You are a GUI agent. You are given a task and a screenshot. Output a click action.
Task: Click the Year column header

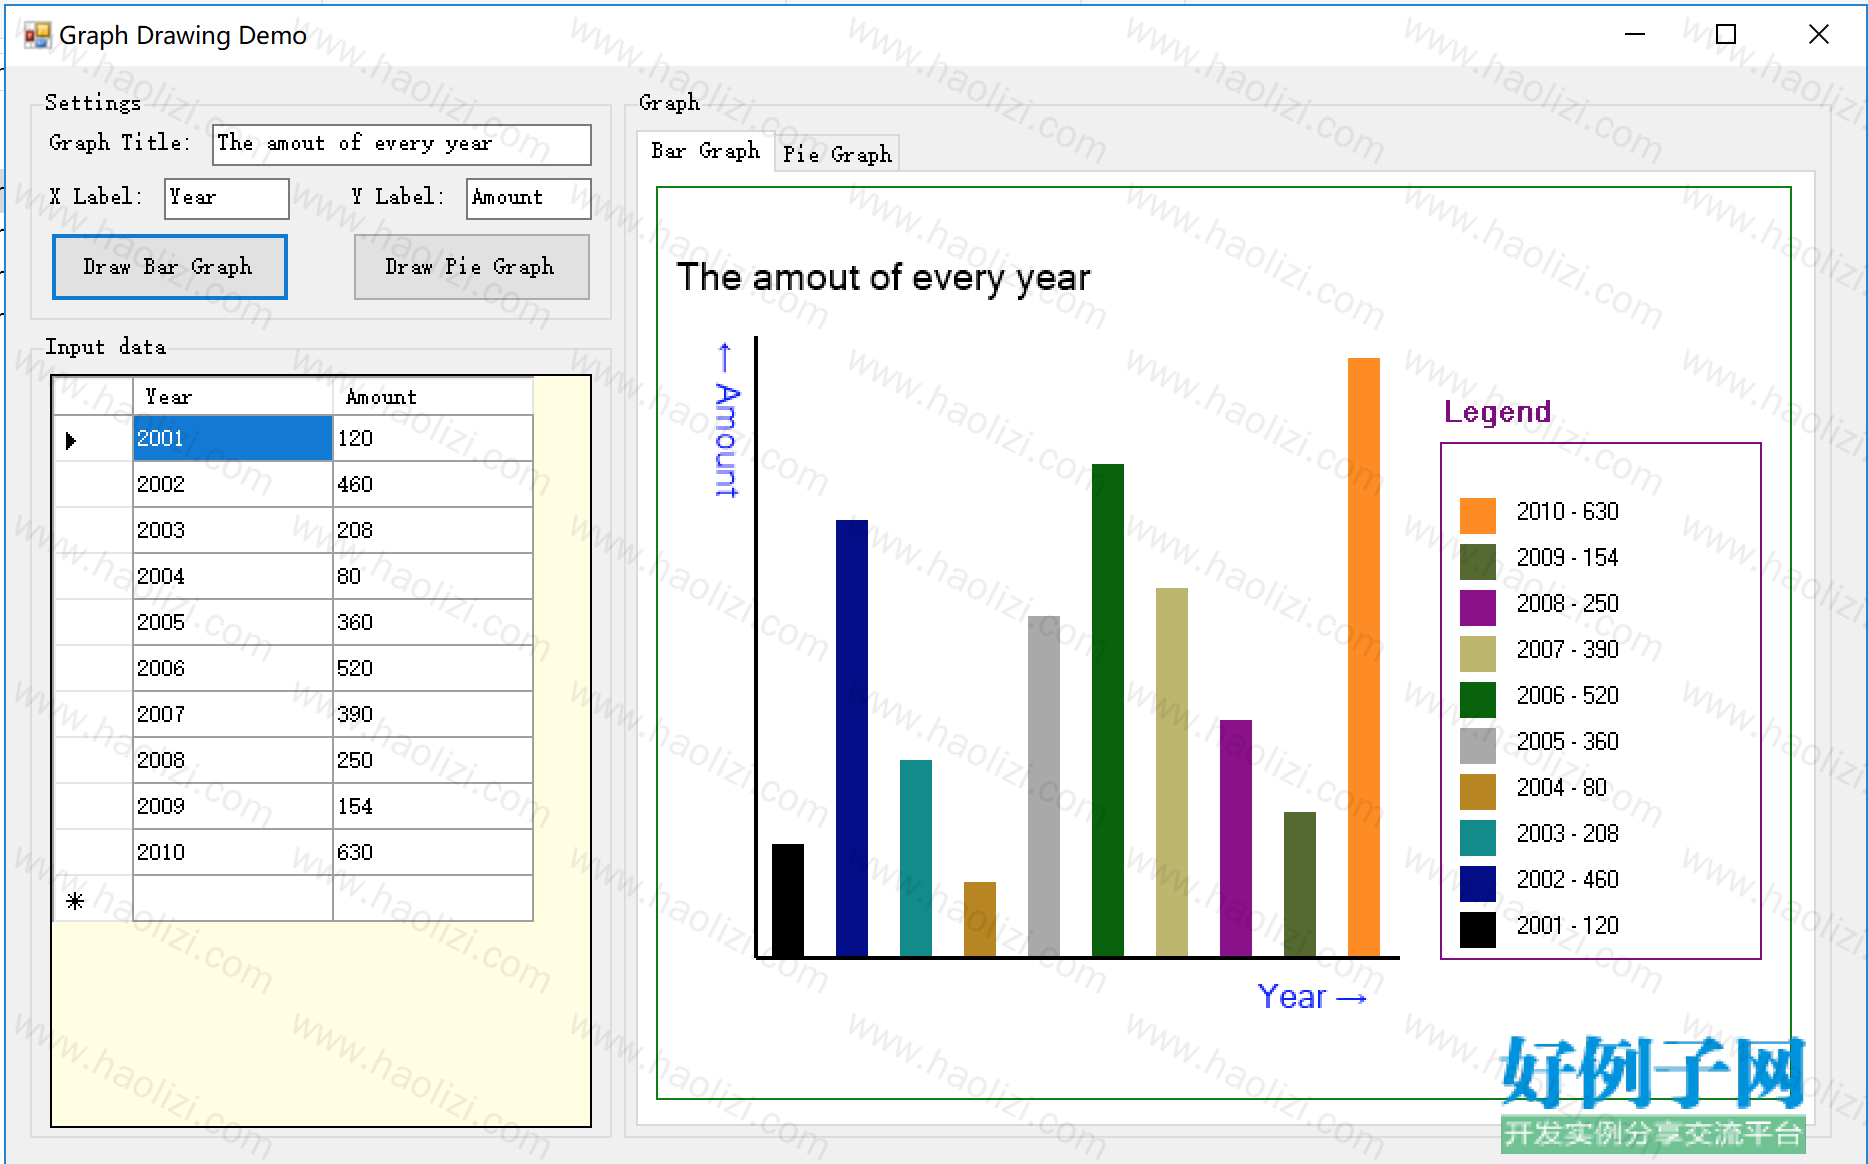[x=233, y=397]
